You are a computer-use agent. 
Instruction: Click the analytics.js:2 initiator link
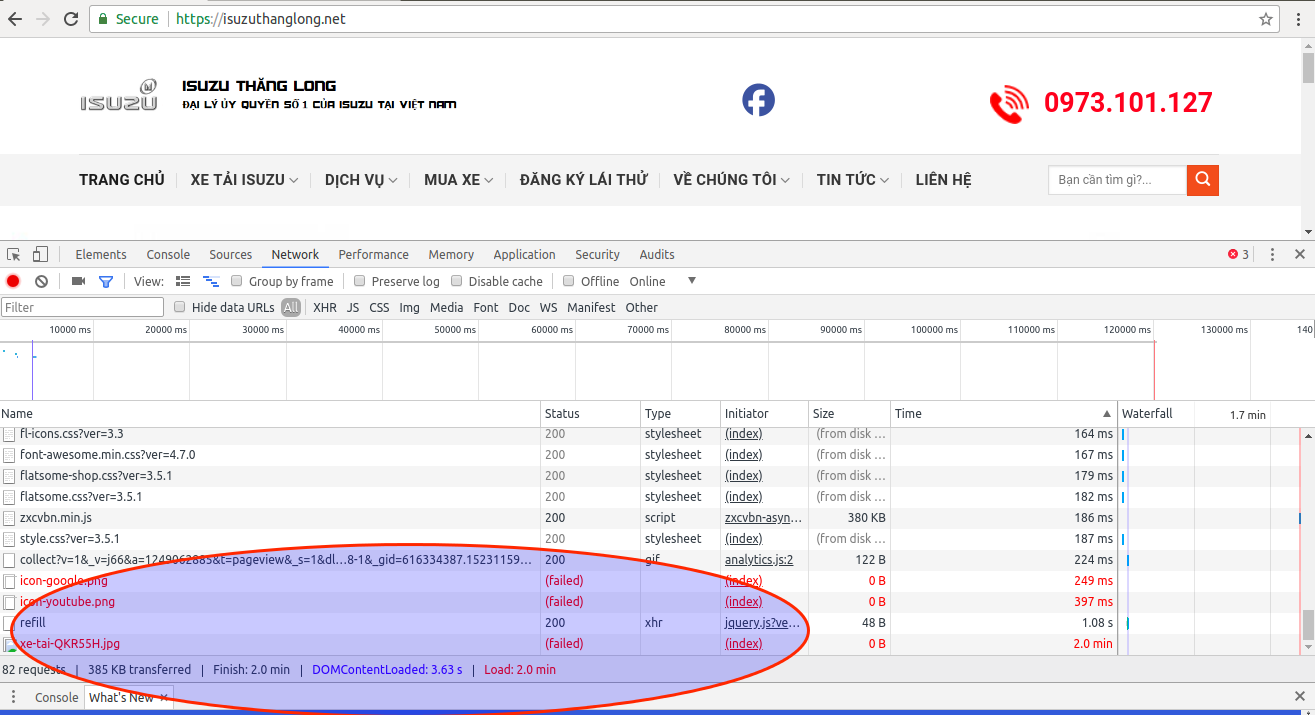759,560
